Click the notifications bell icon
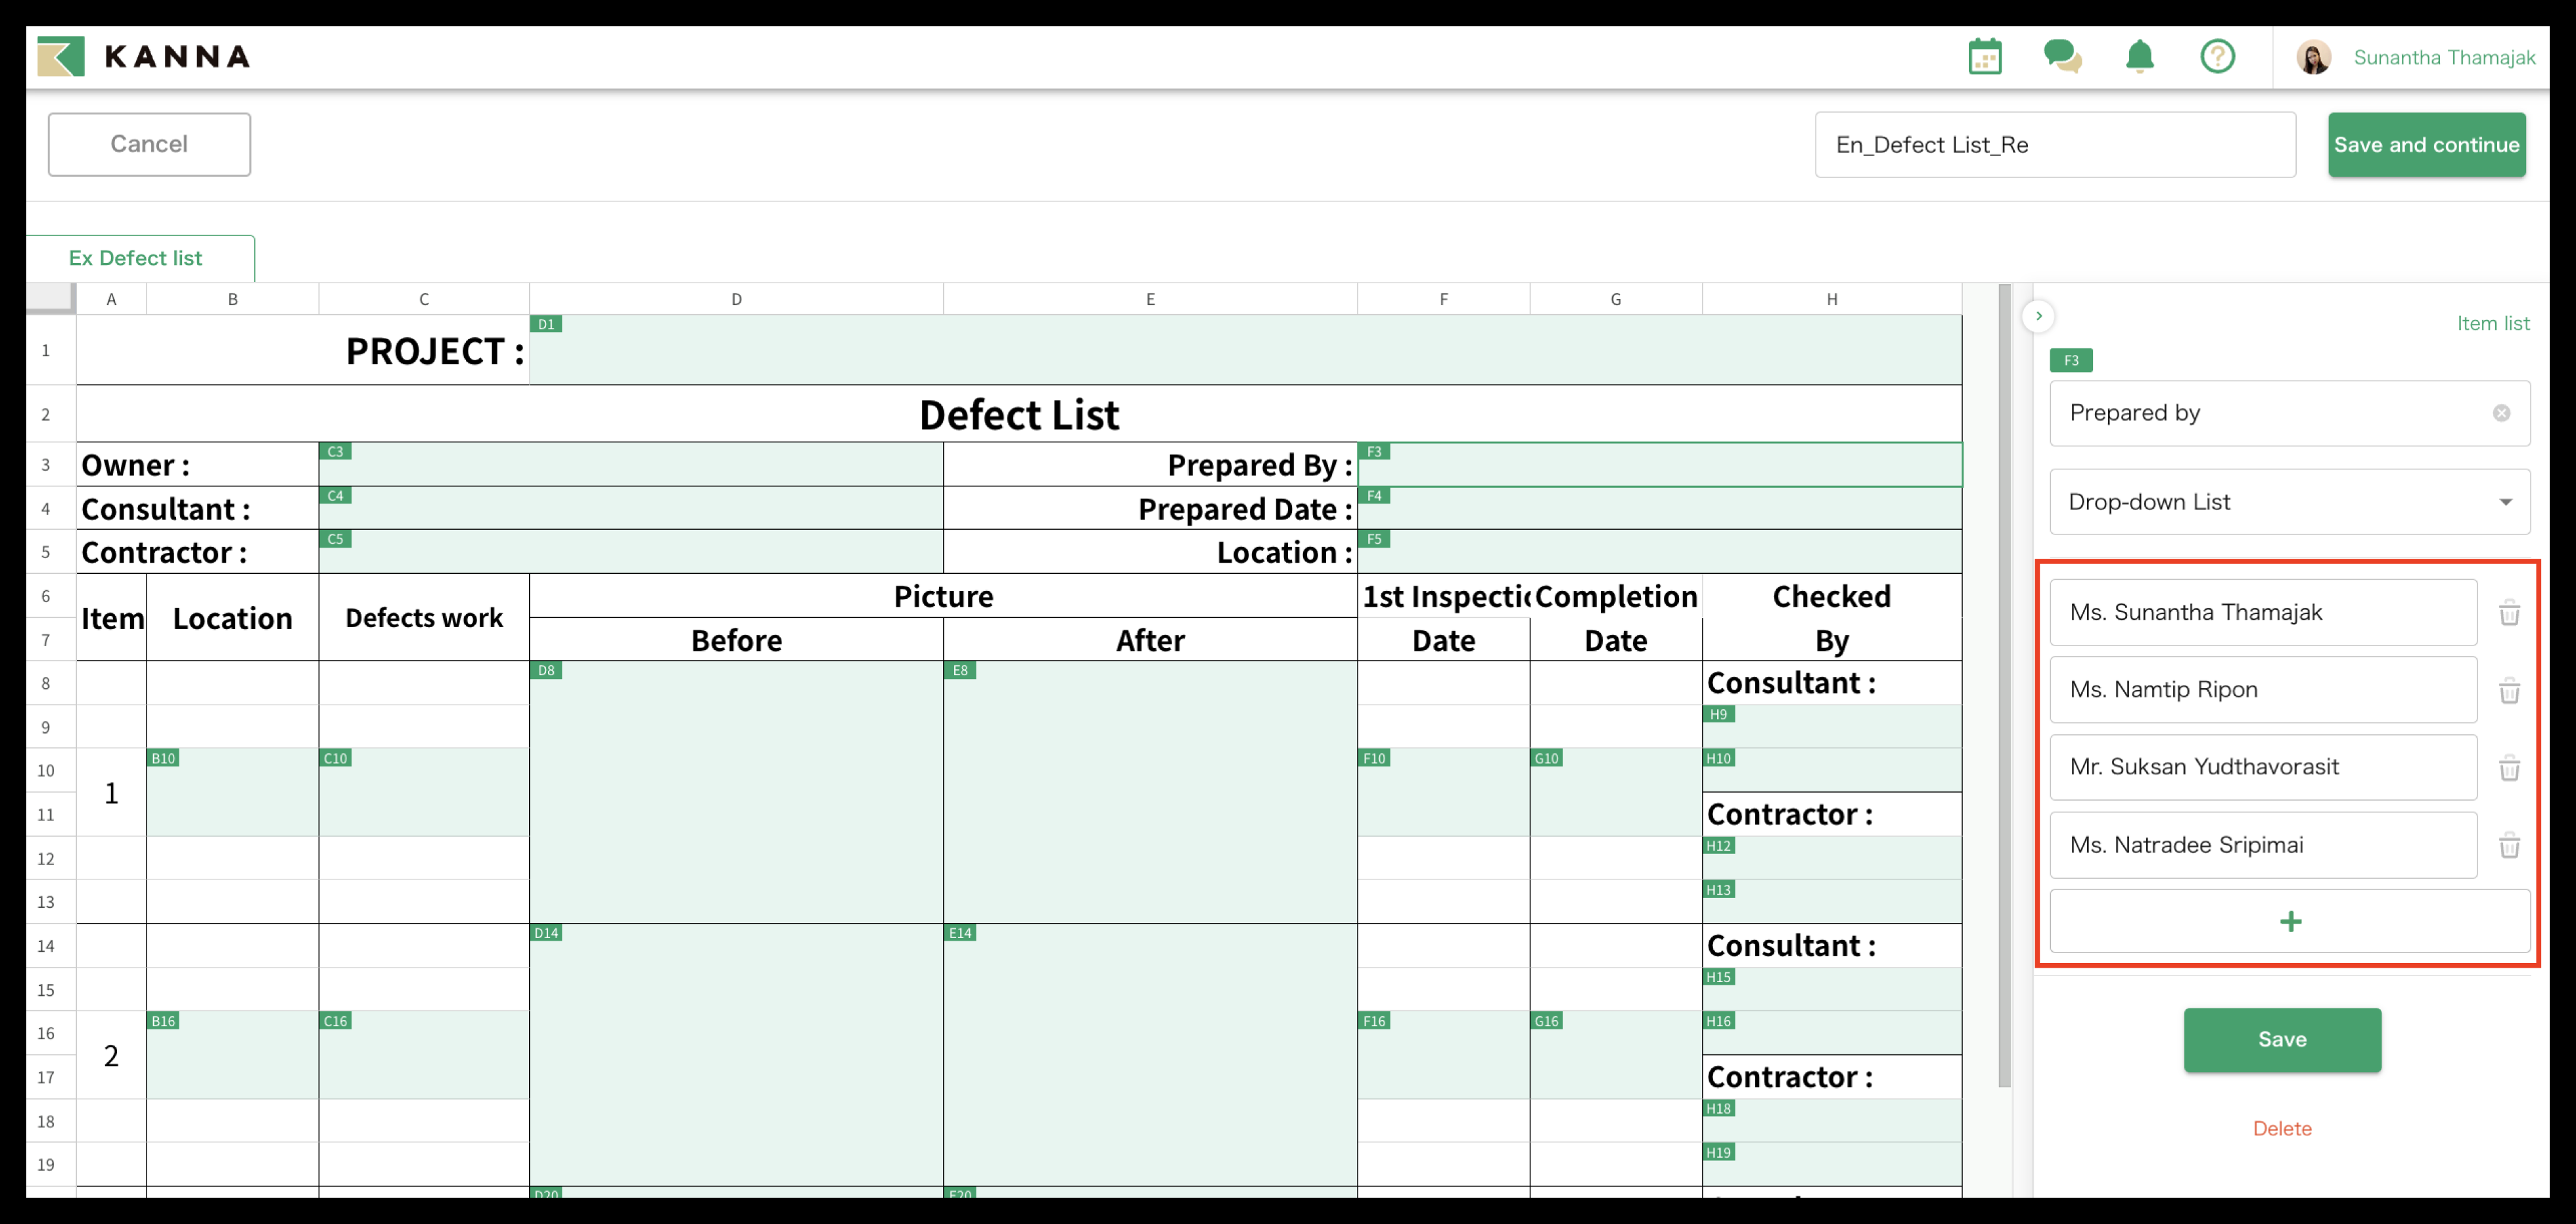 point(2139,56)
